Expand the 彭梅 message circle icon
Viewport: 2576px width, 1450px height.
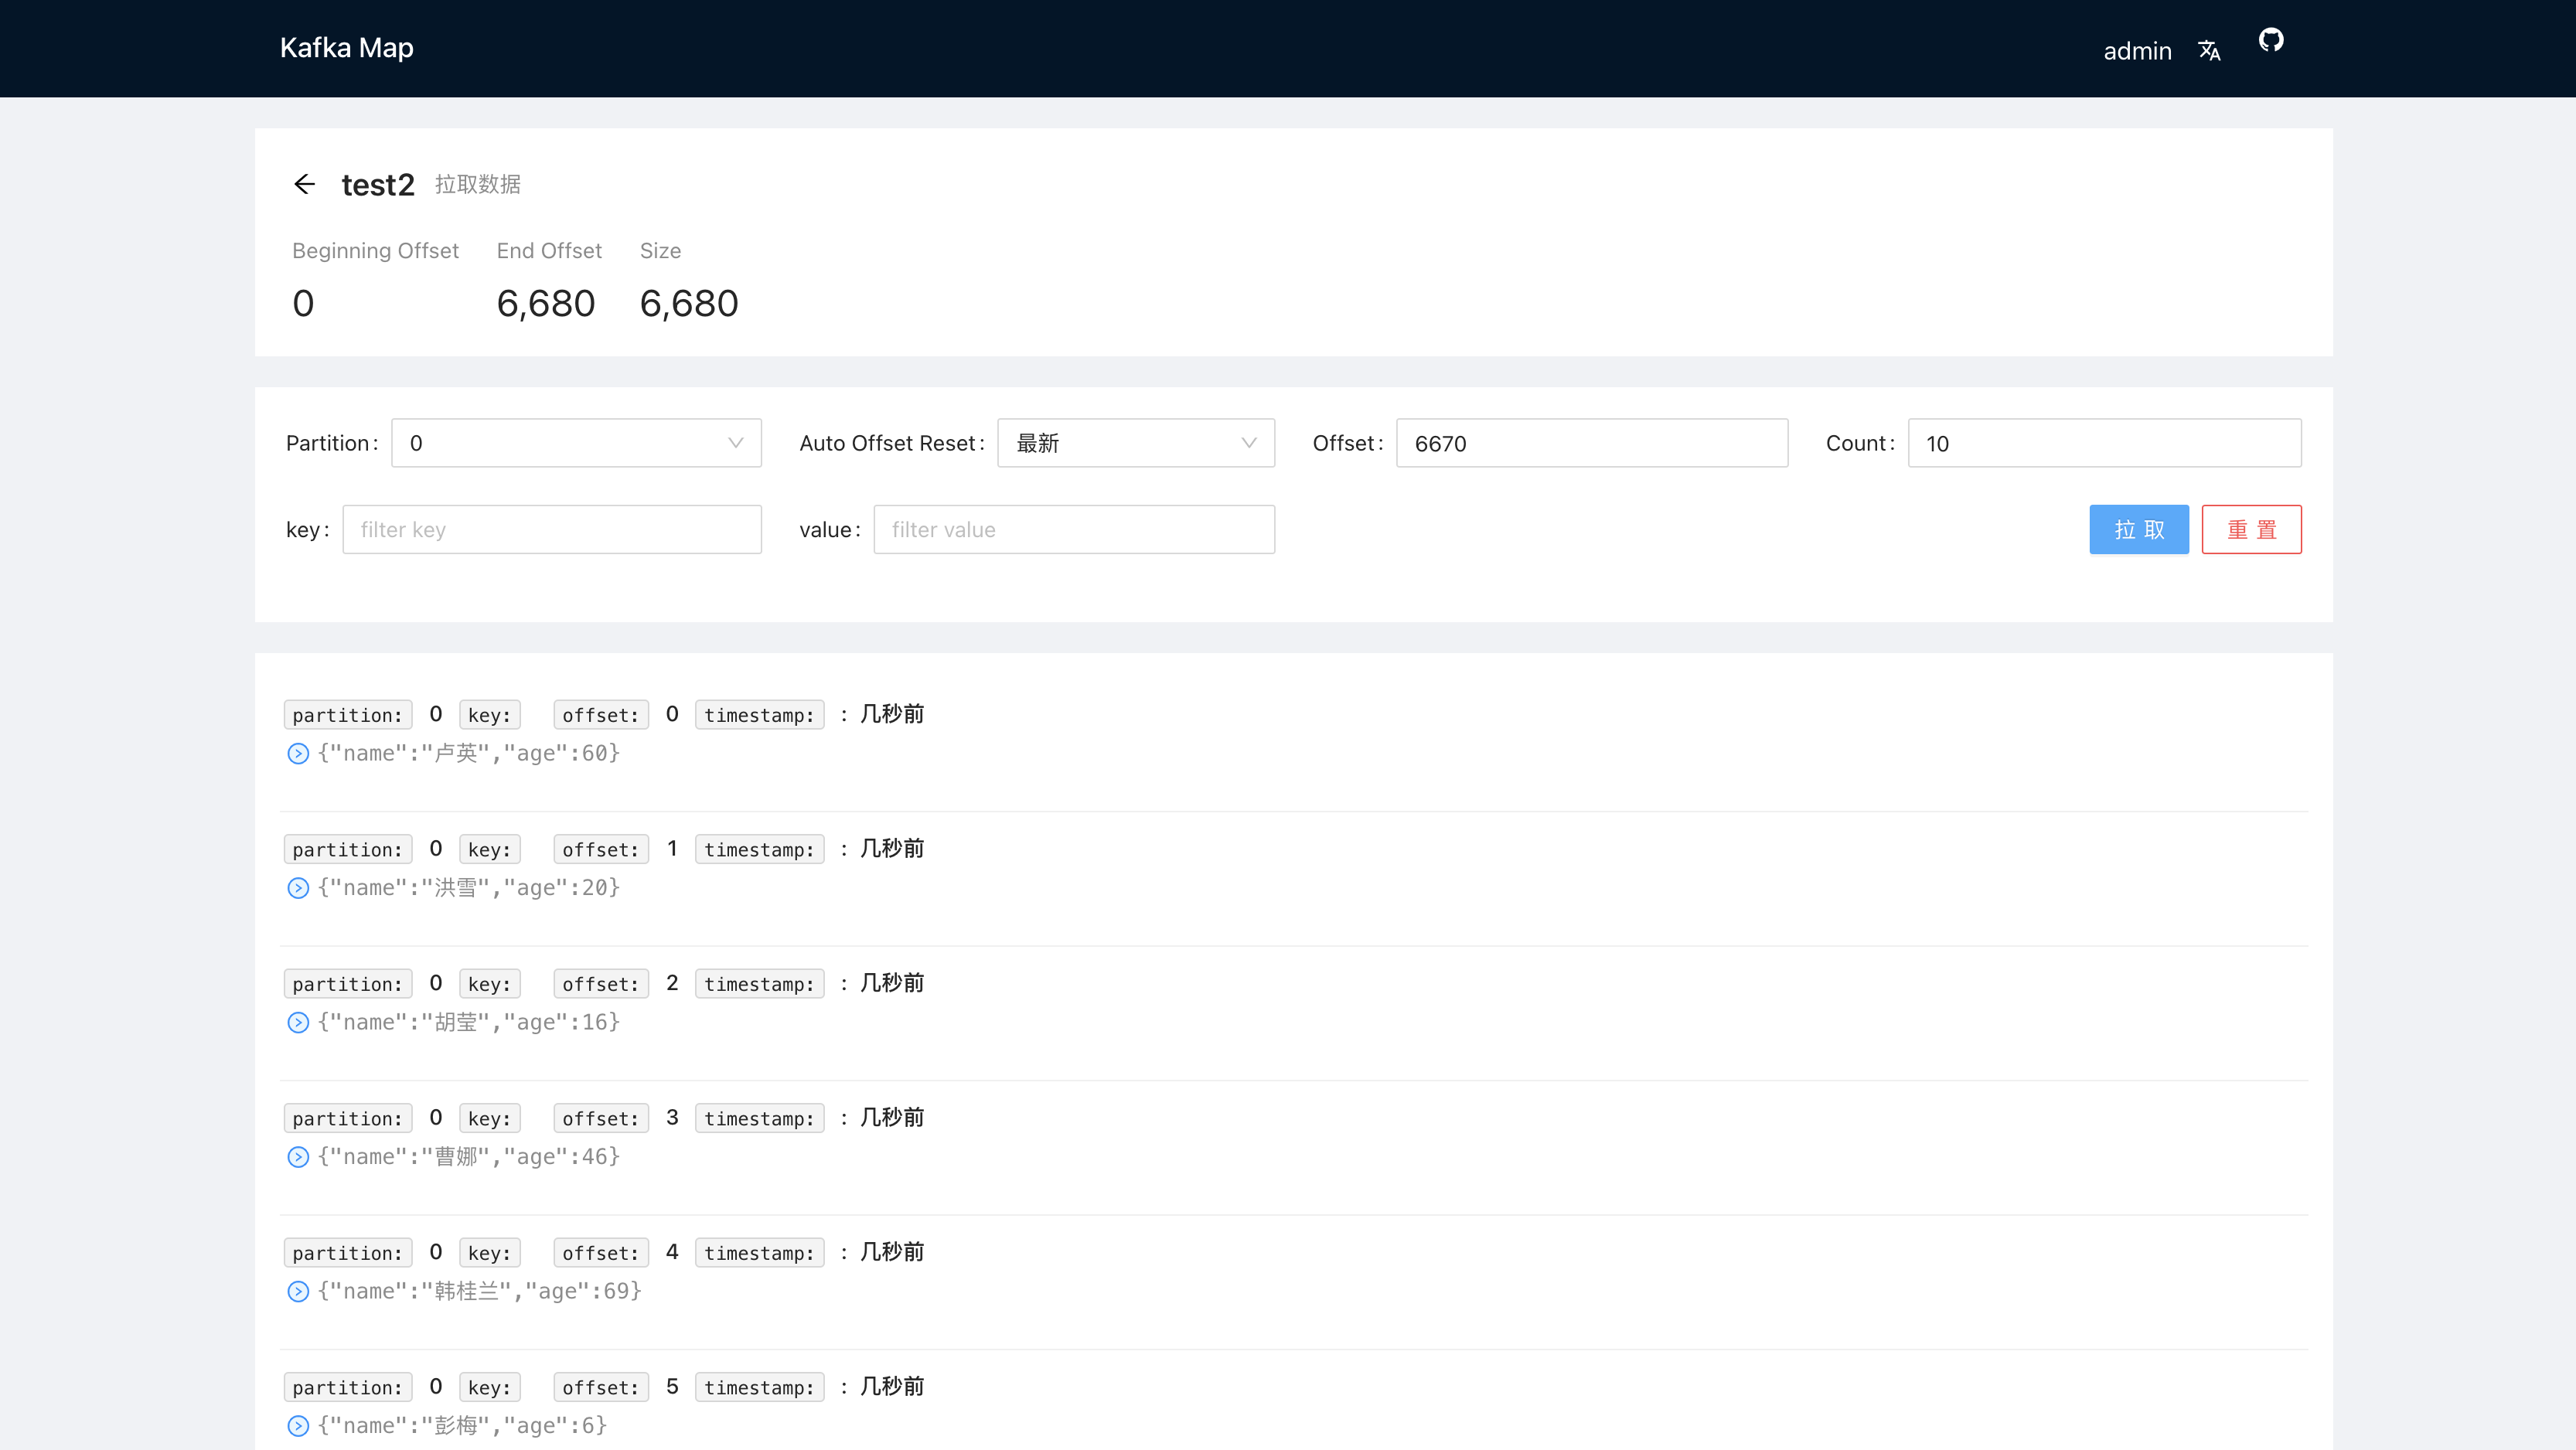pos(298,1426)
